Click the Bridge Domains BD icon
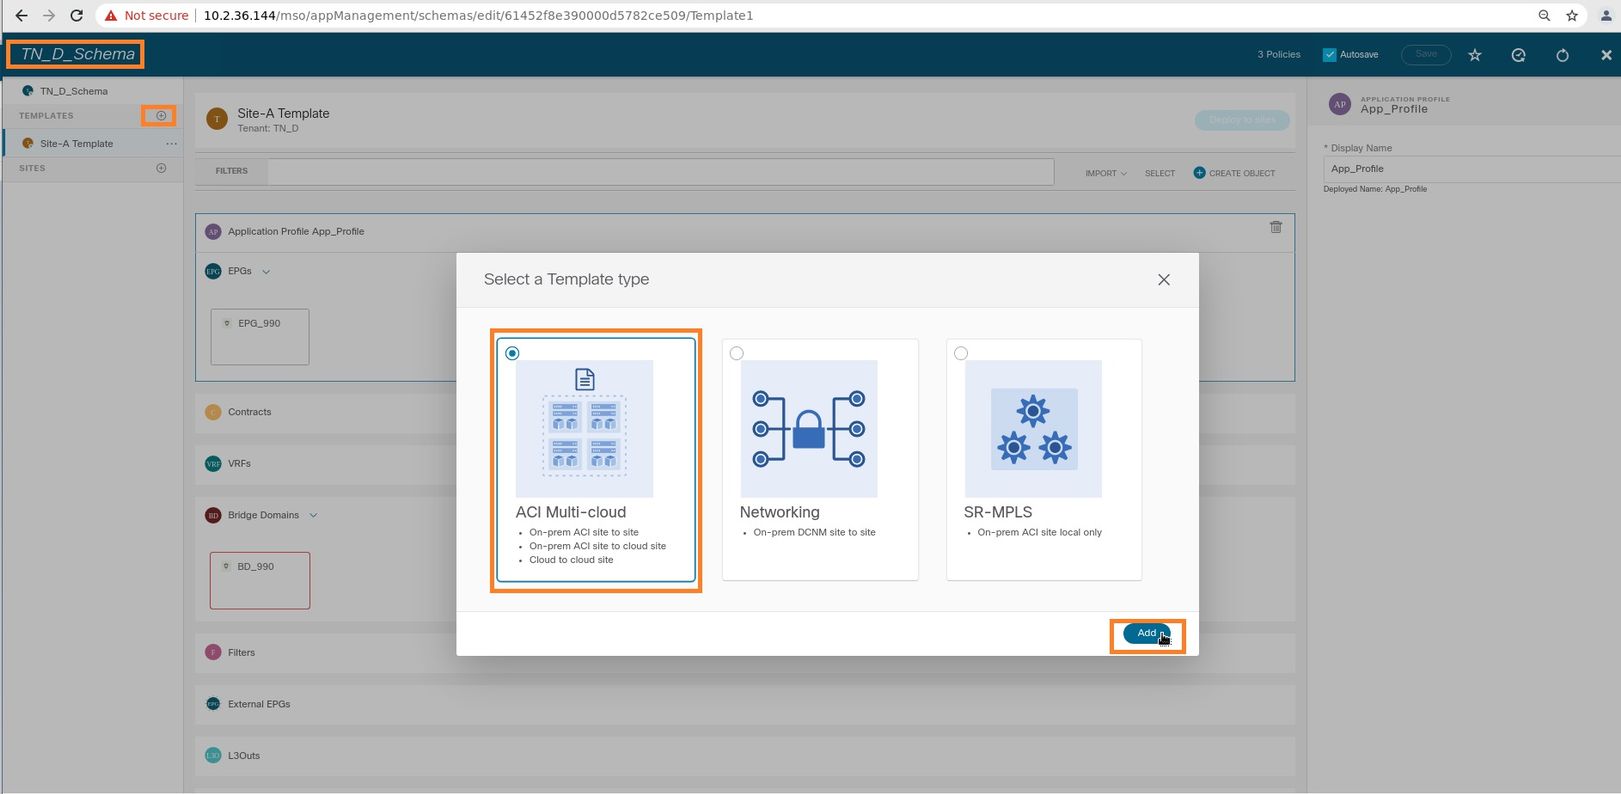Screen dimensions: 1621x794 point(213,516)
